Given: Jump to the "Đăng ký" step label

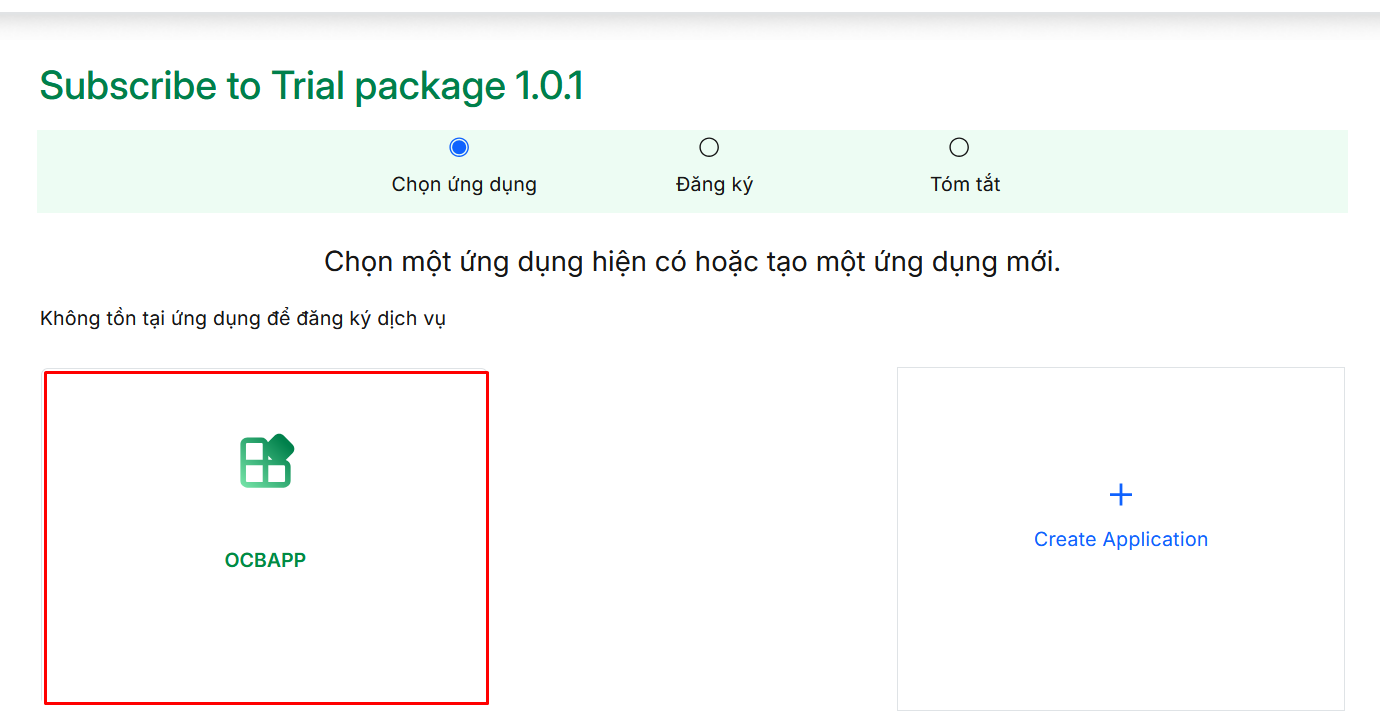Looking at the screenshot, I should coord(714,185).
